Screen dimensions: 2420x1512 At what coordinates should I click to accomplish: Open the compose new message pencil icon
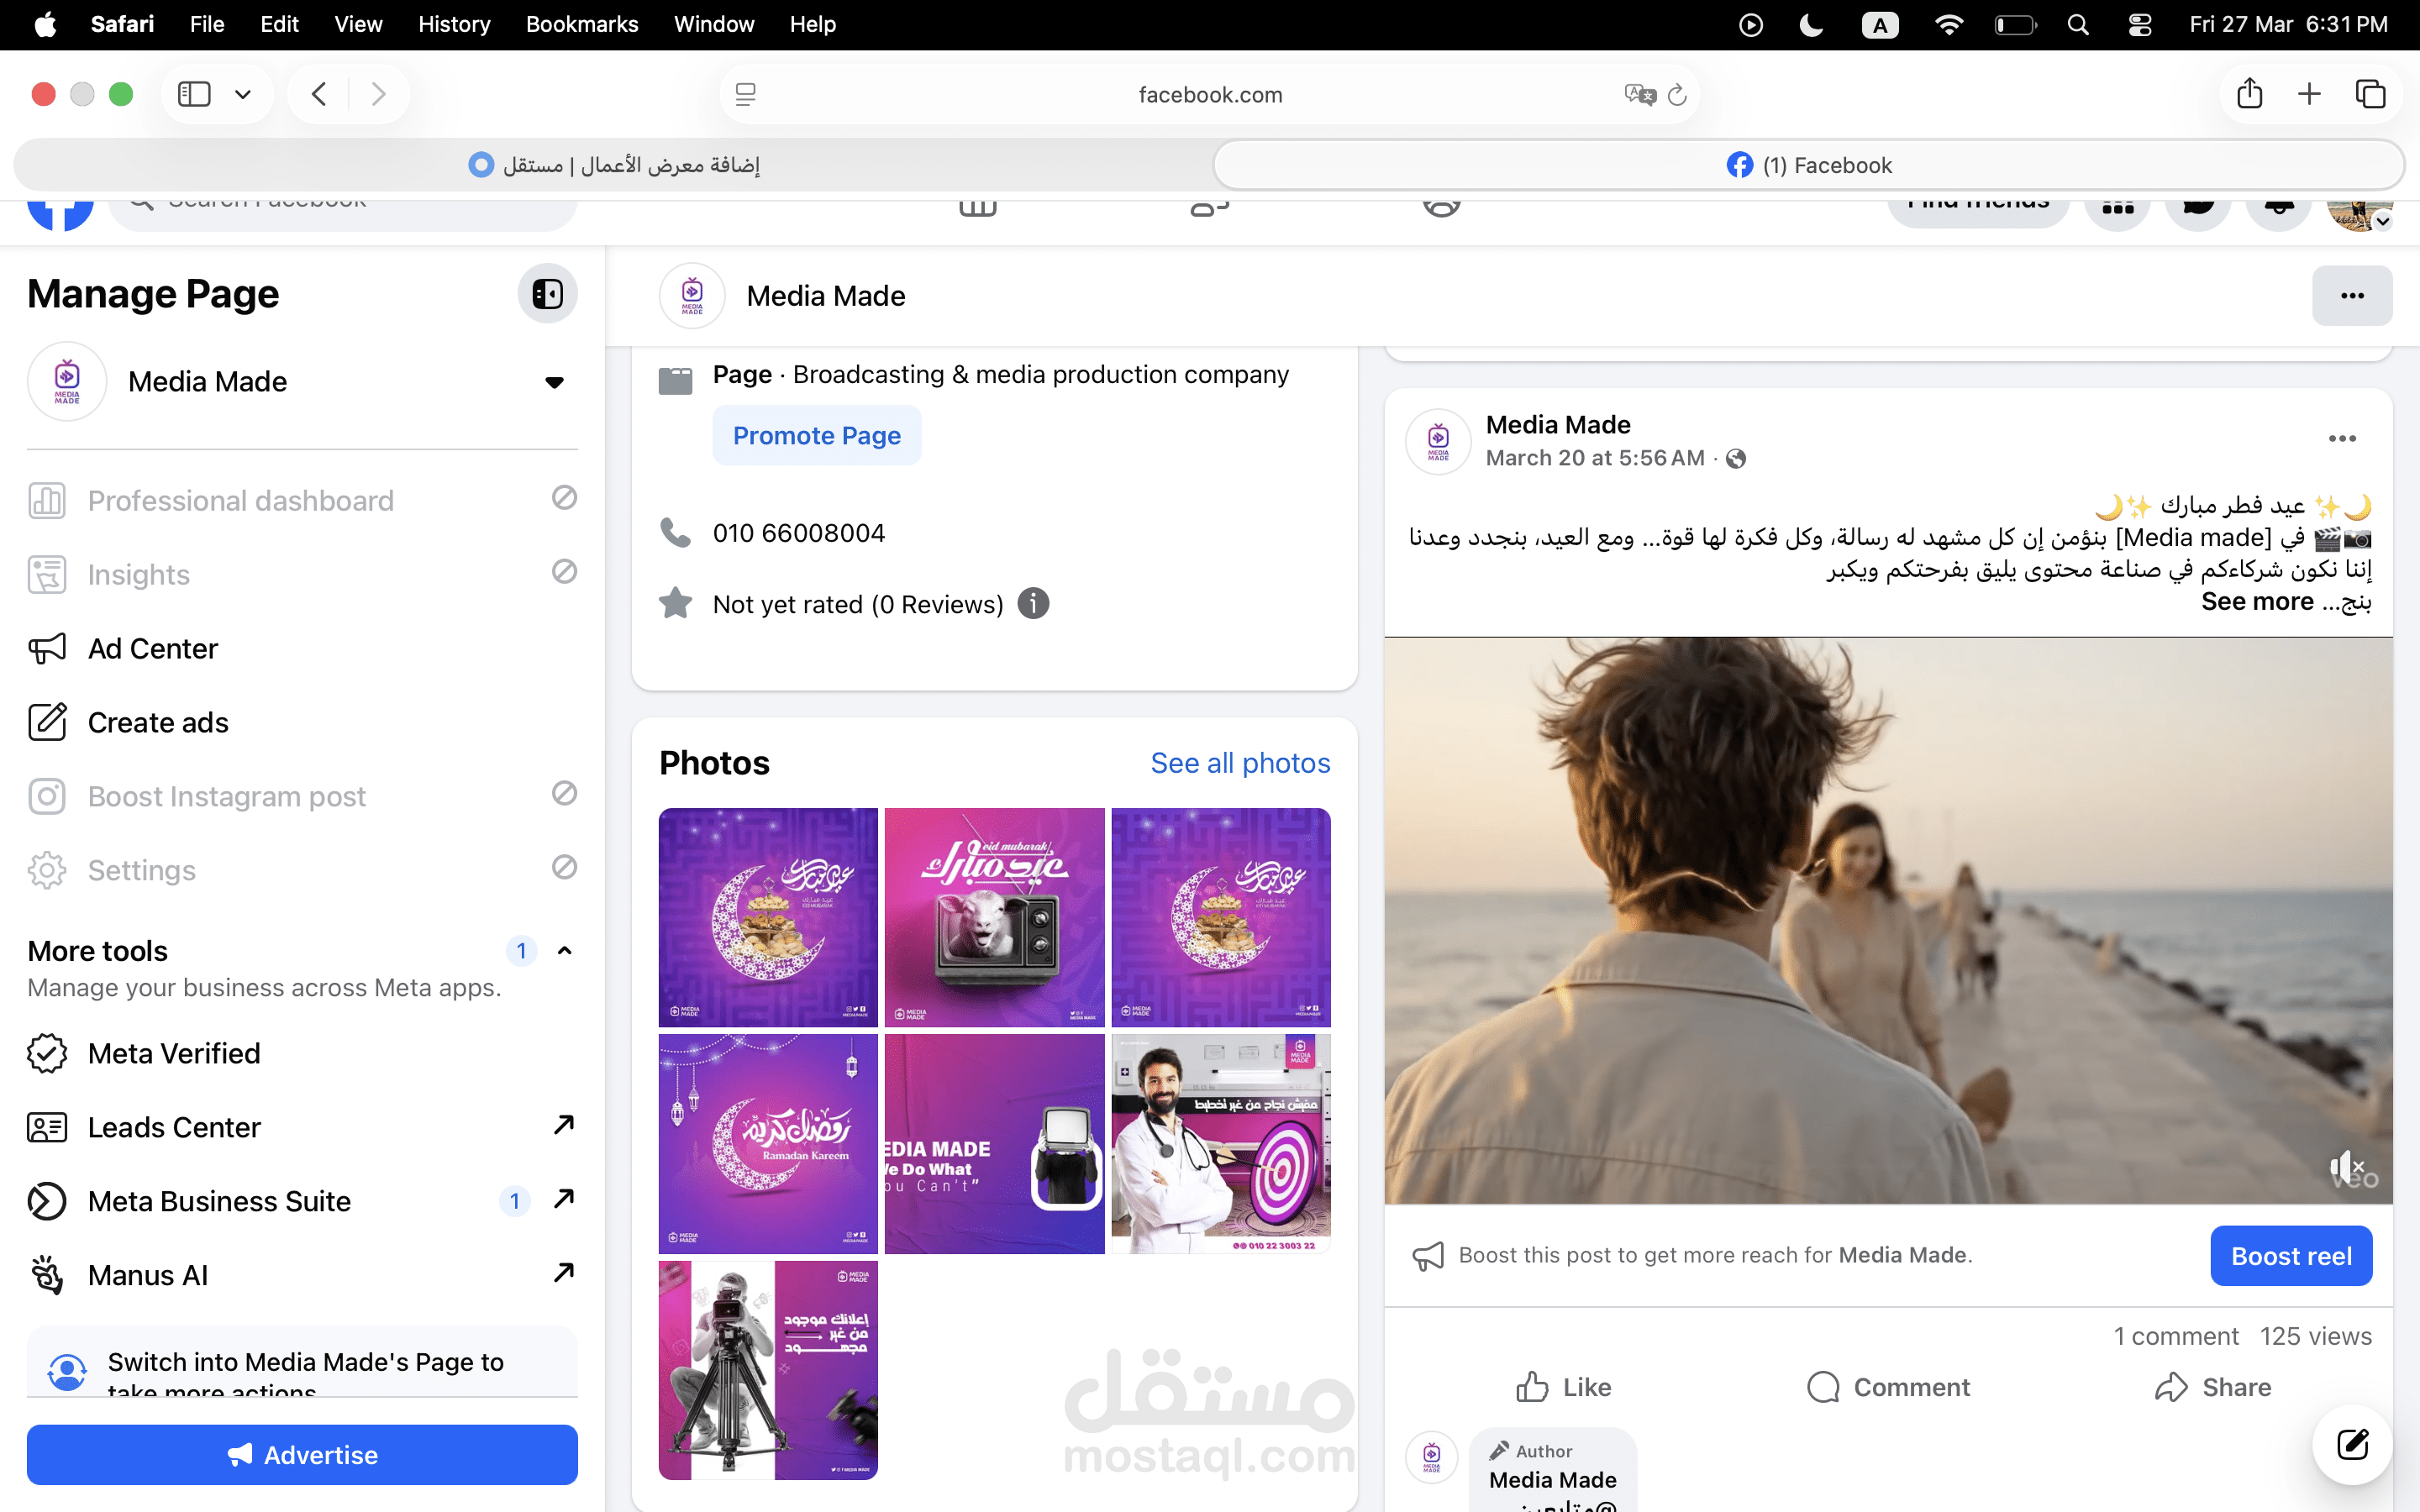(x=2352, y=1444)
